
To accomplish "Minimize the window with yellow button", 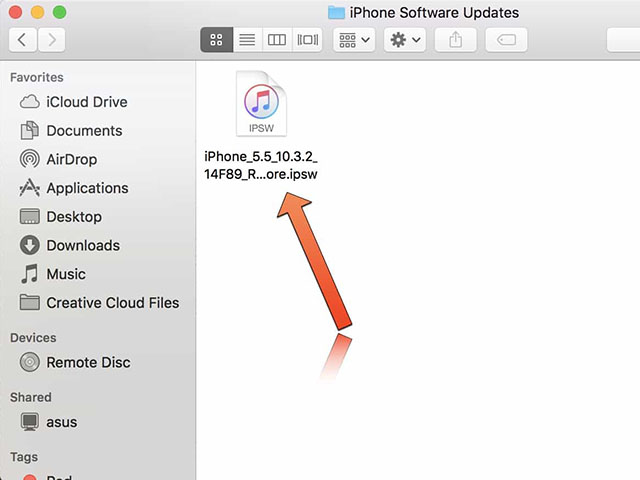I will point(38,12).
